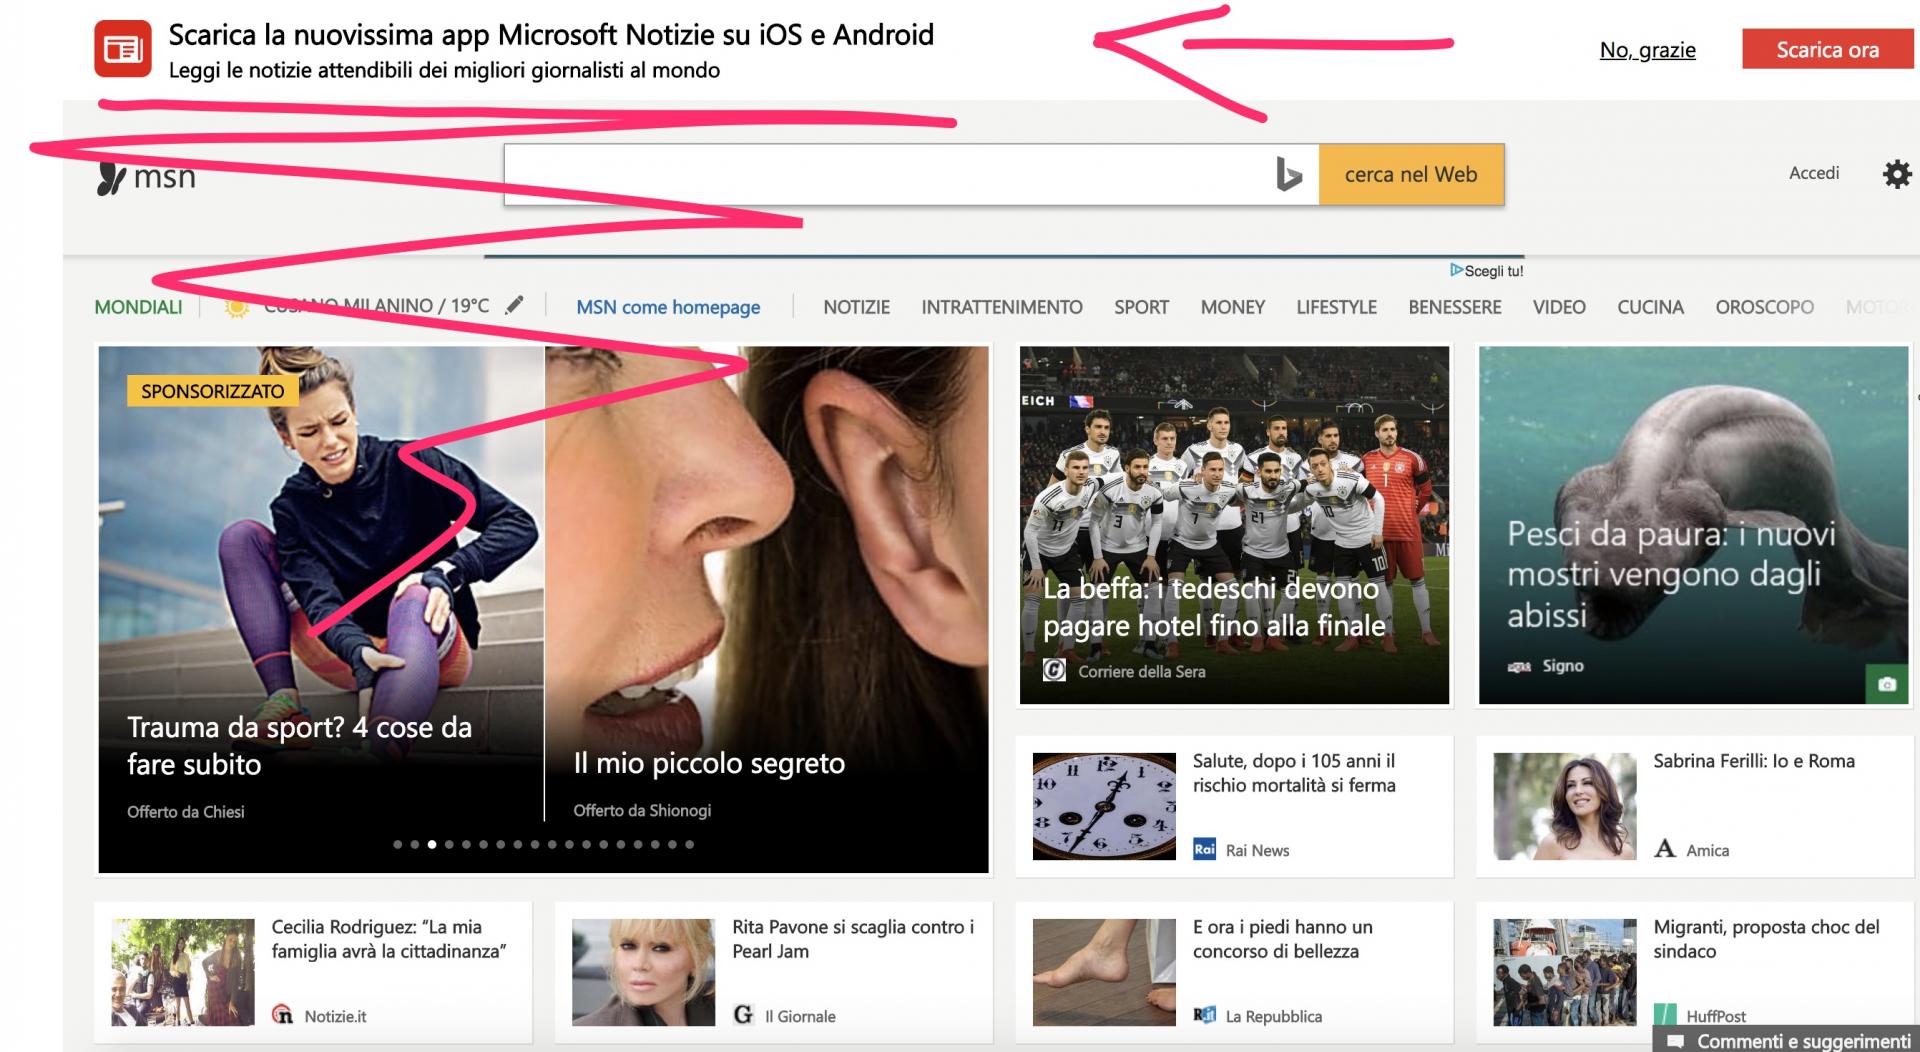Screen dimensions: 1920x1052
Task: Open the German team hotel article
Action: (1214, 607)
